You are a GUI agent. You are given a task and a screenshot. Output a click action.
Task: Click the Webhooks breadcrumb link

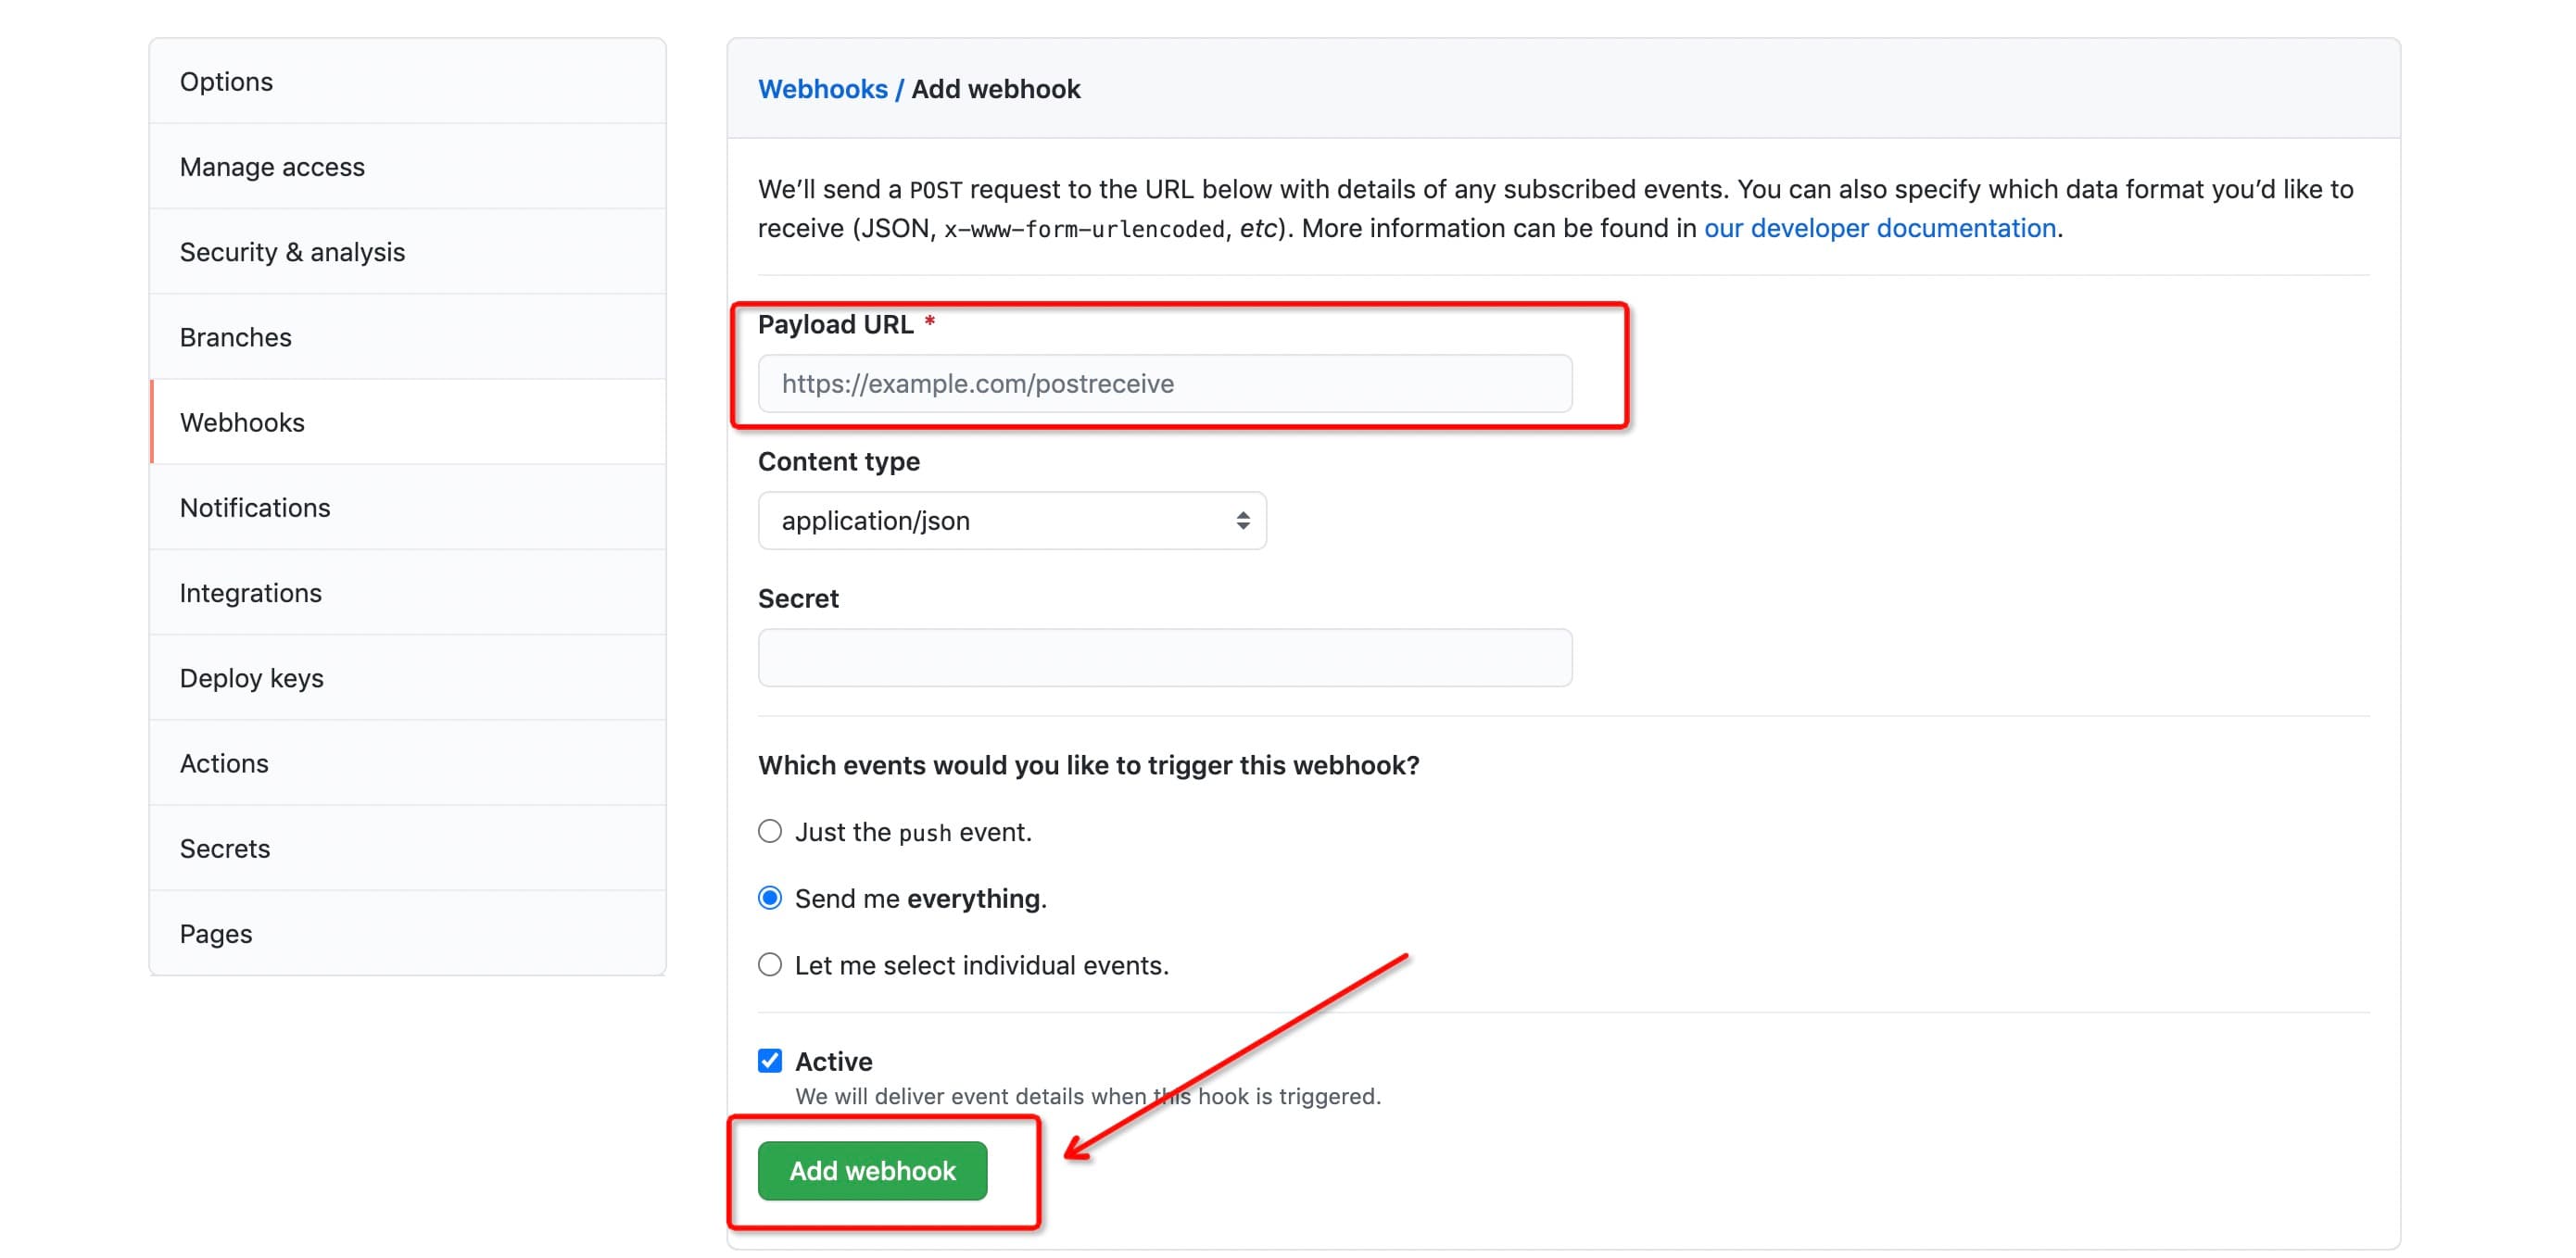pos(822,89)
